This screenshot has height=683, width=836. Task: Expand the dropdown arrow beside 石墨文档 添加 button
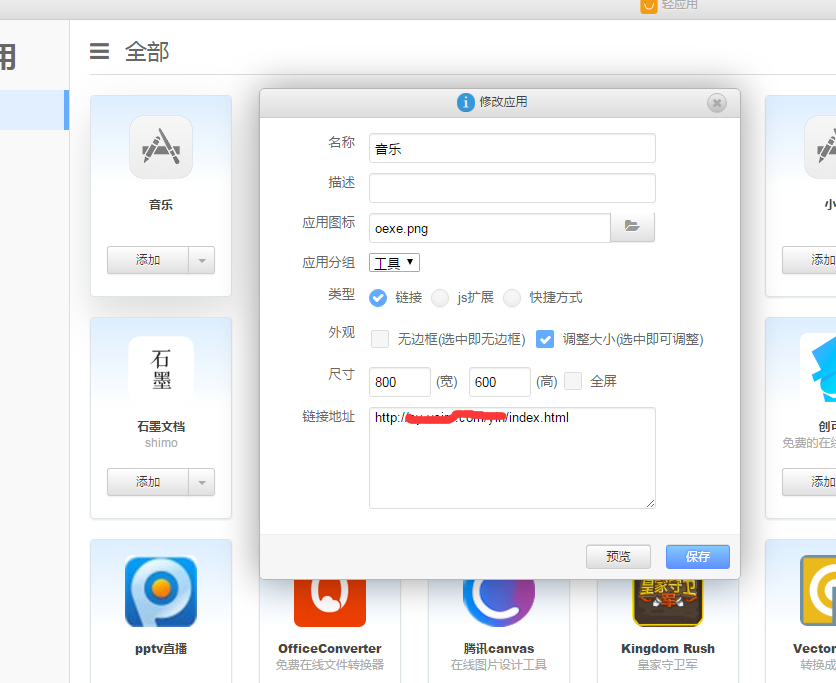tap(202, 482)
